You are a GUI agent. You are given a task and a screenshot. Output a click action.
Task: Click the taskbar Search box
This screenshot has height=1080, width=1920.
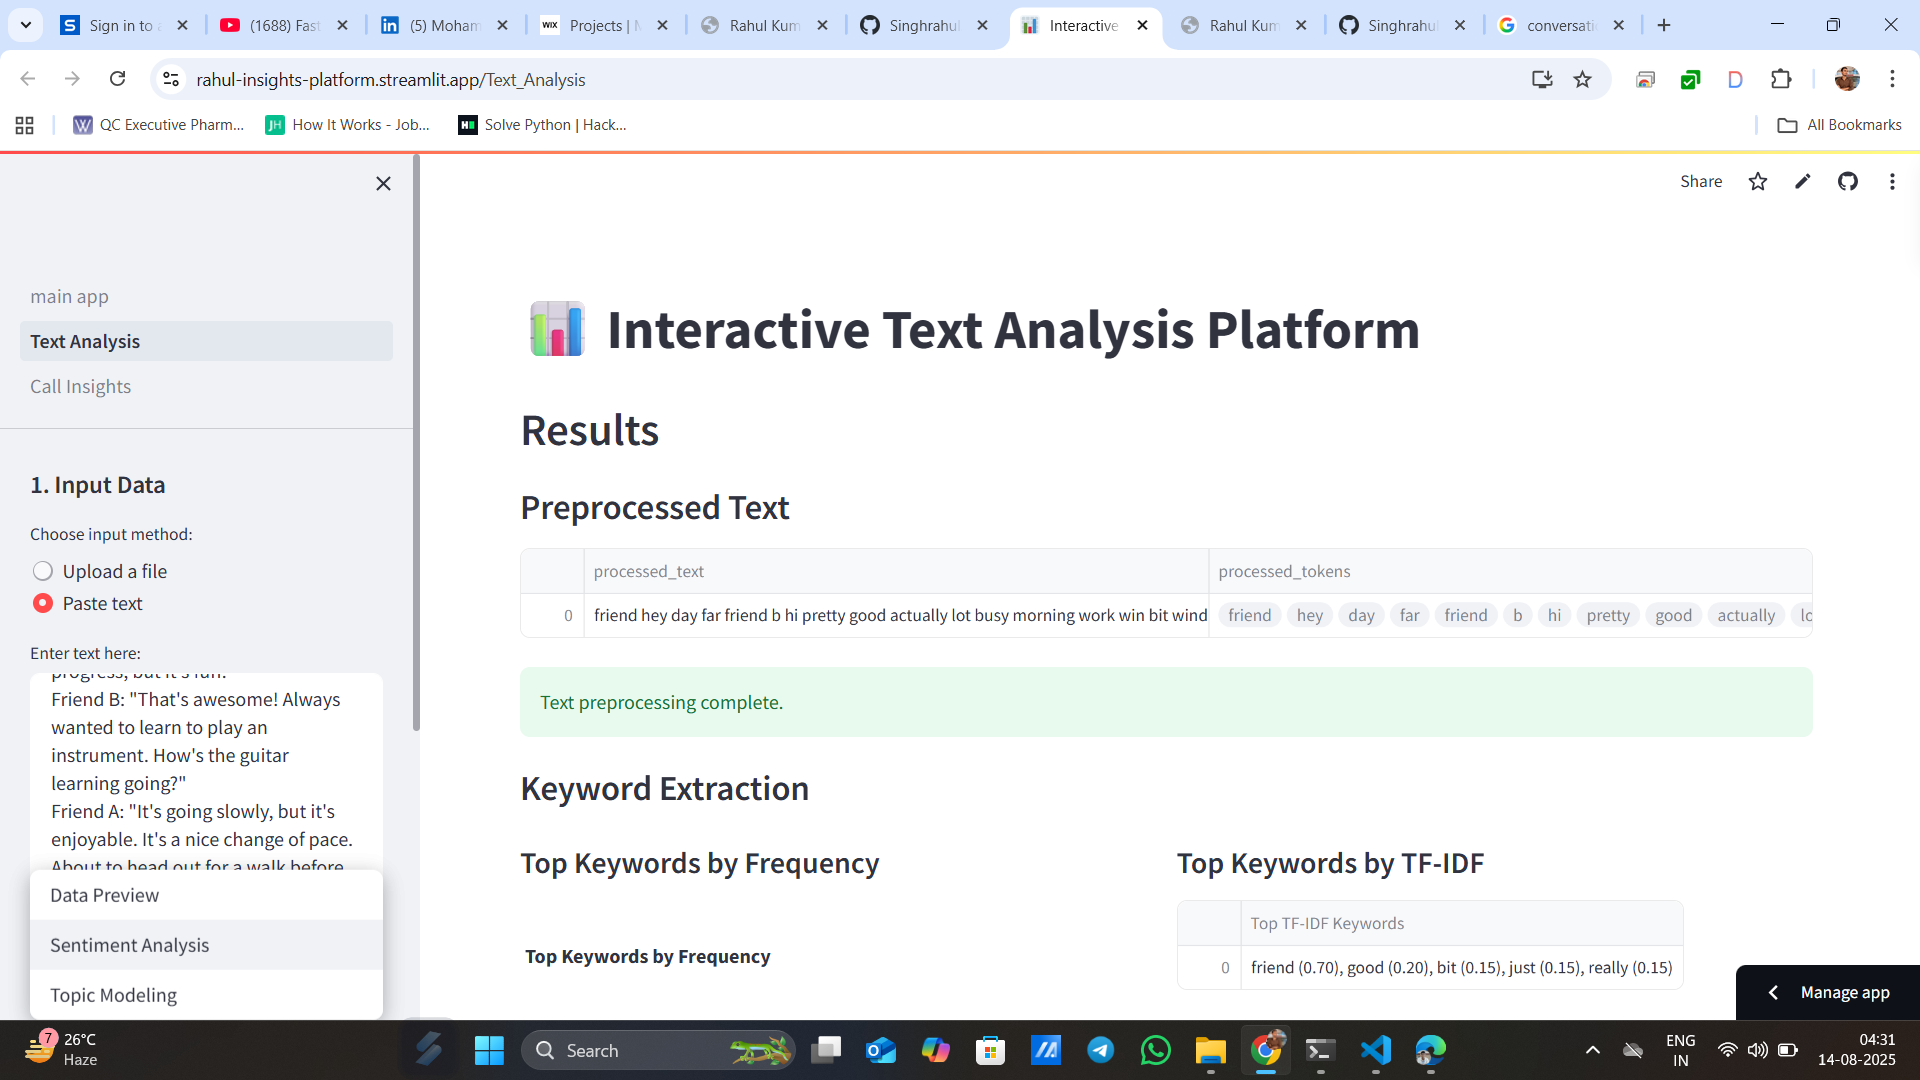coord(658,1050)
